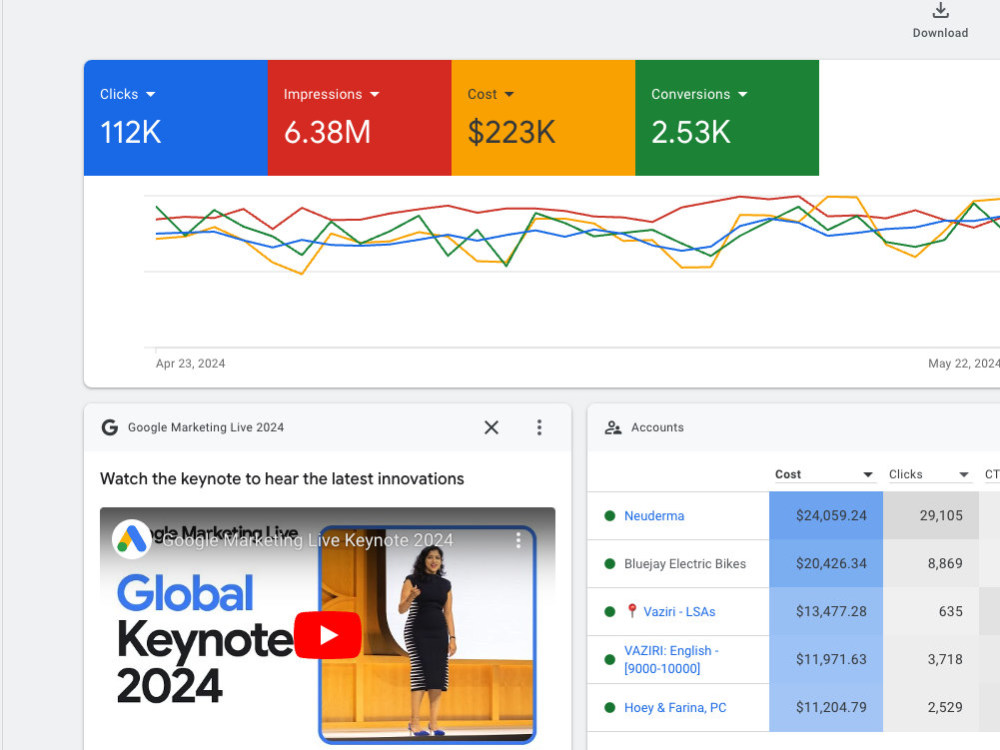Click the $11,204.79 cost cell
Image resolution: width=1000 pixels, height=750 pixels.
click(826, 707)
